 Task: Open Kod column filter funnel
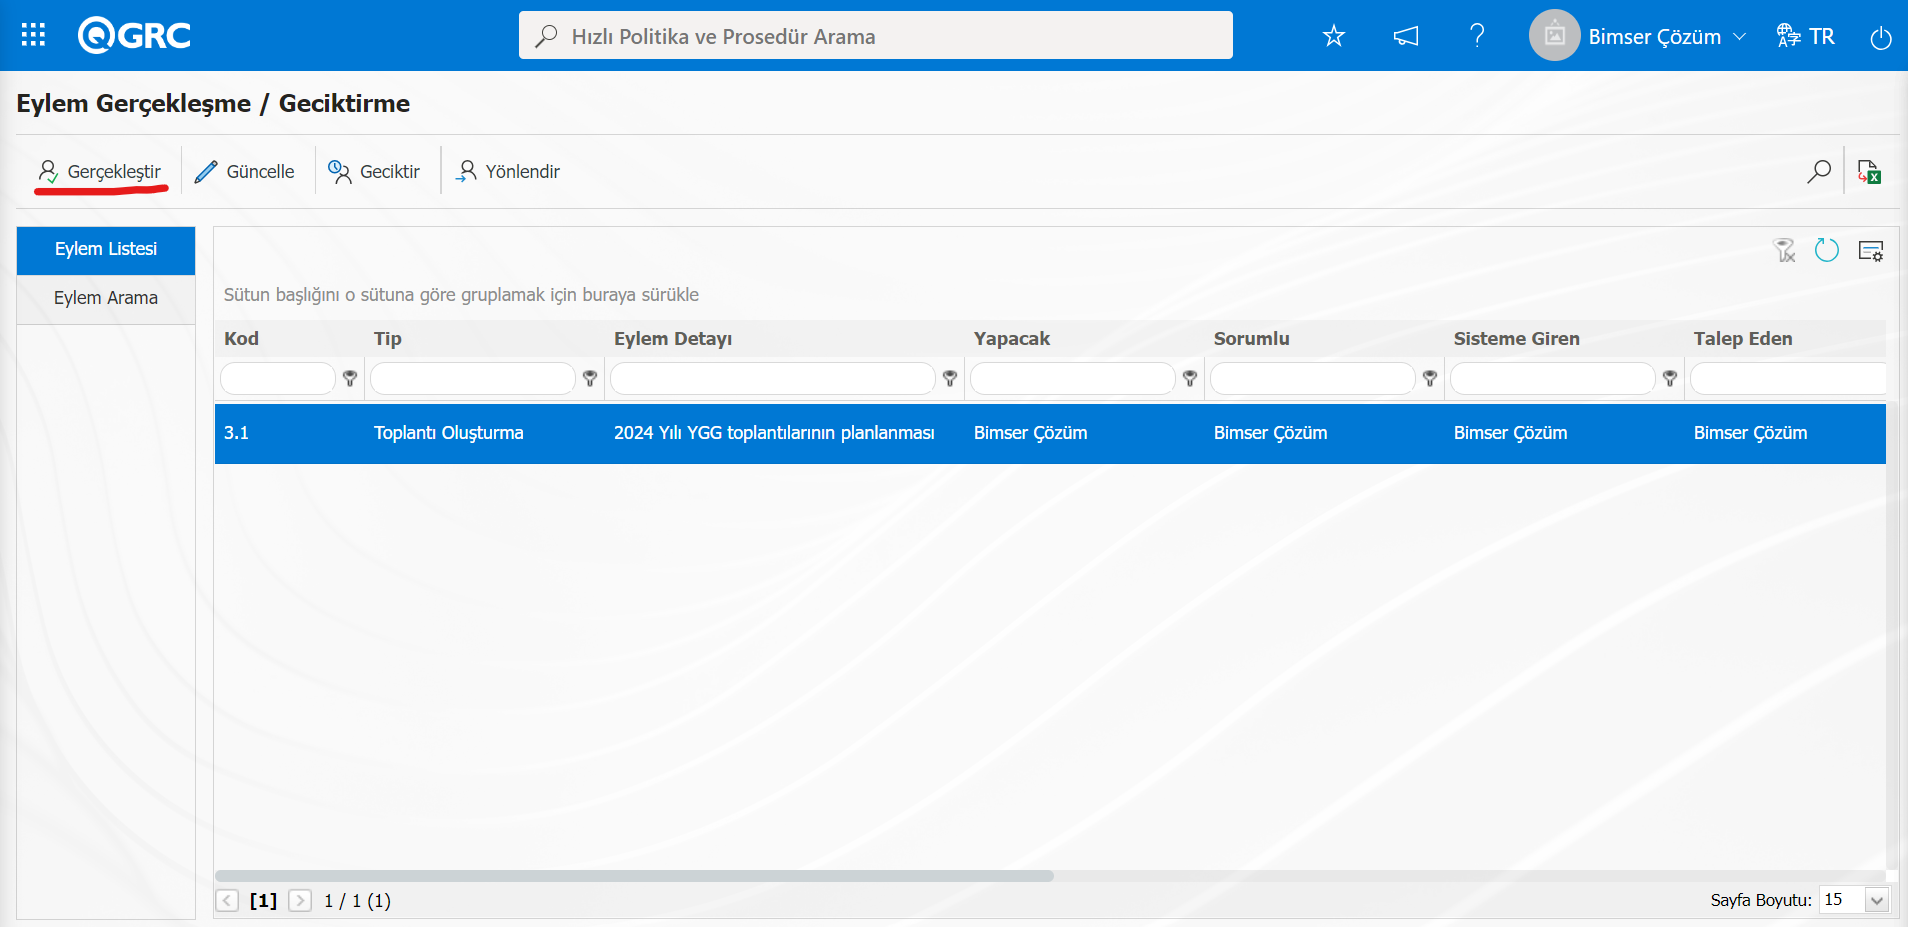tap(350, 378)
